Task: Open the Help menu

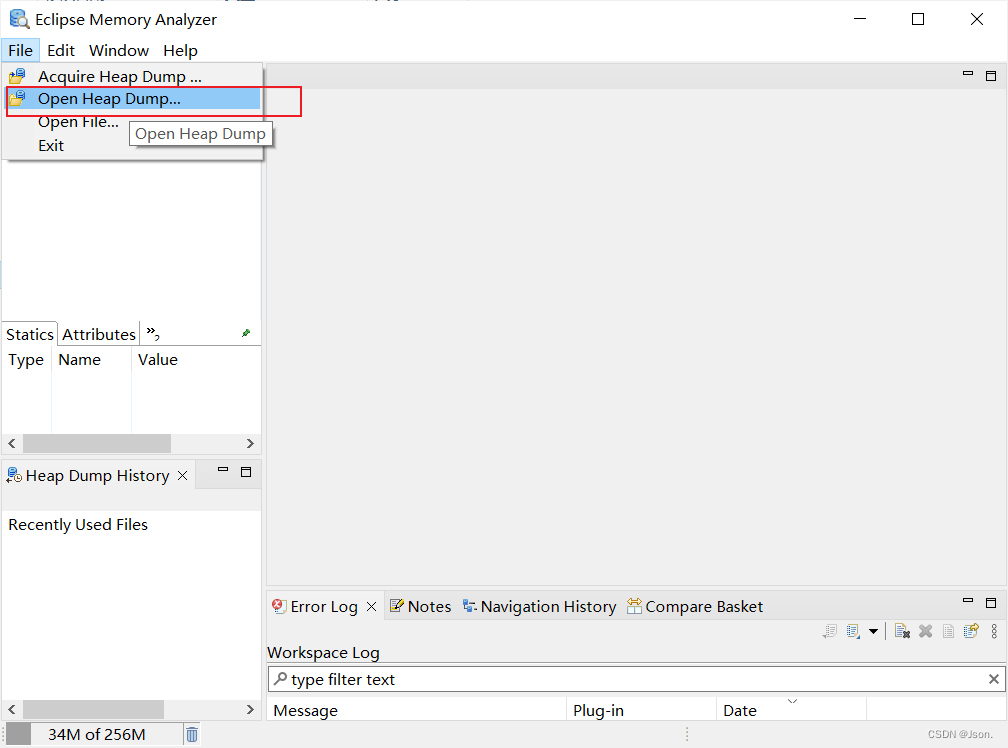Action: 180,50
